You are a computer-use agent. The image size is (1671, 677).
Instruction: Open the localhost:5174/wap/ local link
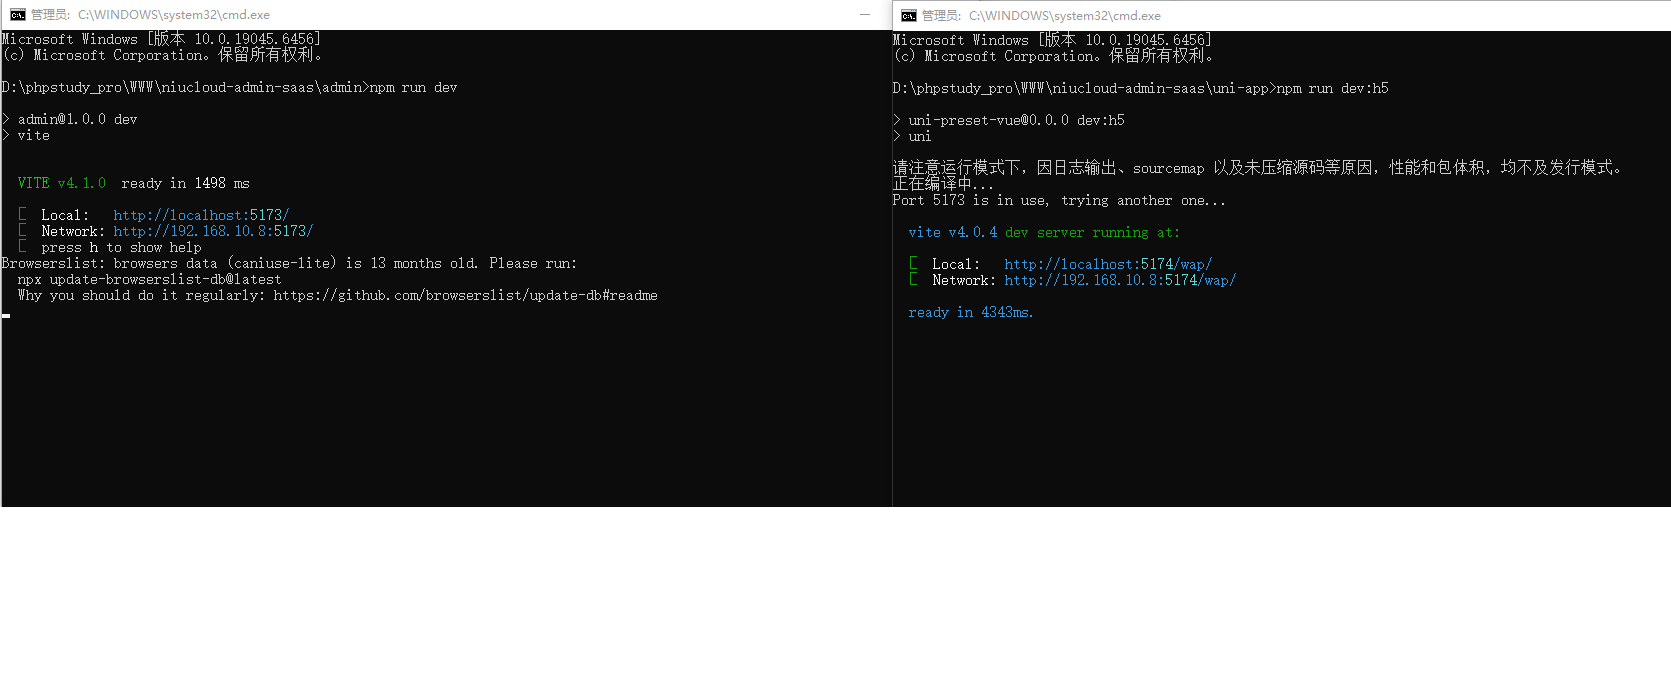click(1108, 264)
